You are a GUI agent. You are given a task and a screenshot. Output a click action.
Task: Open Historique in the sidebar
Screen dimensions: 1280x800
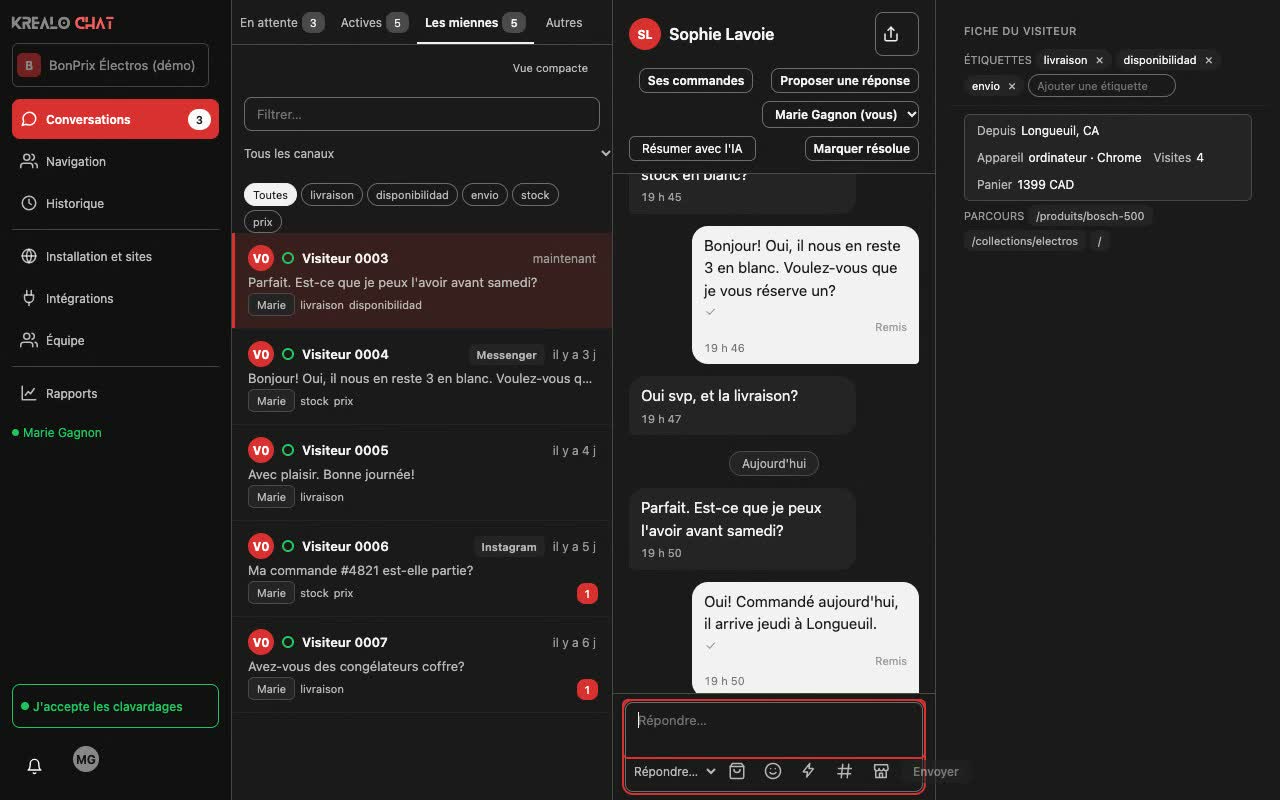point(115,203)
